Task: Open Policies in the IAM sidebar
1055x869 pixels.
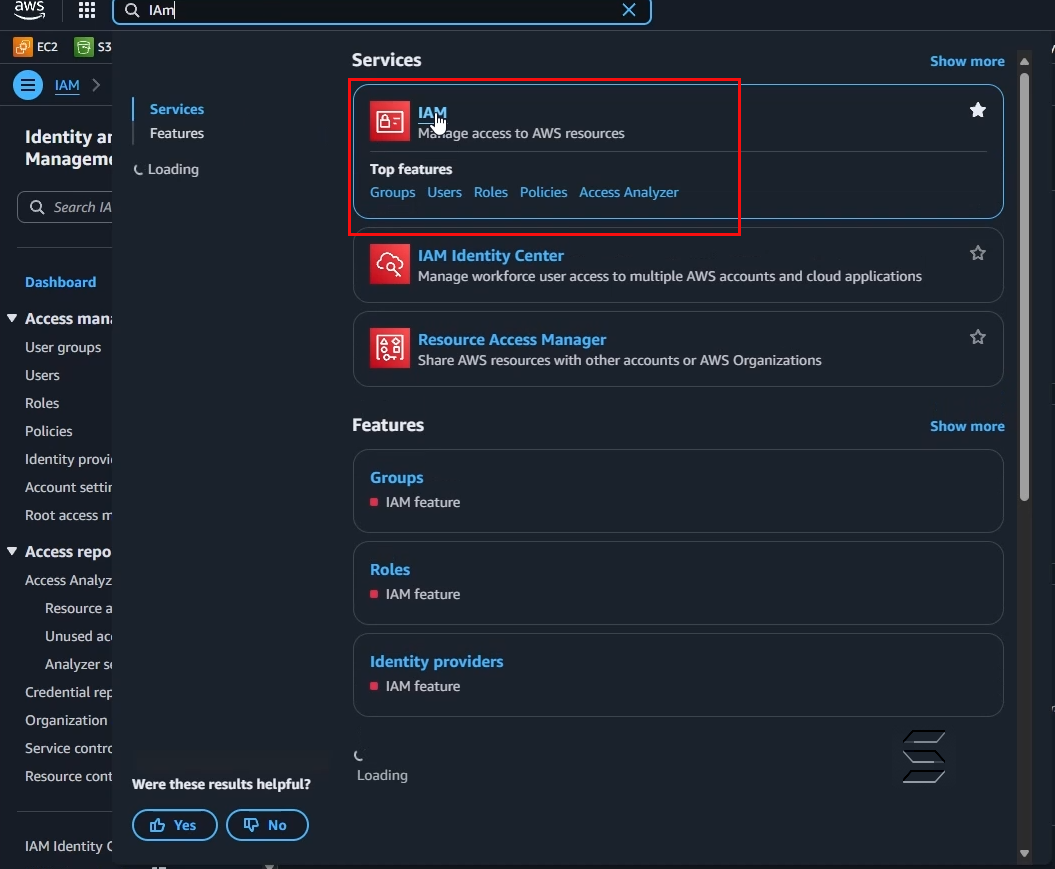Action: (x=48, y=431)
